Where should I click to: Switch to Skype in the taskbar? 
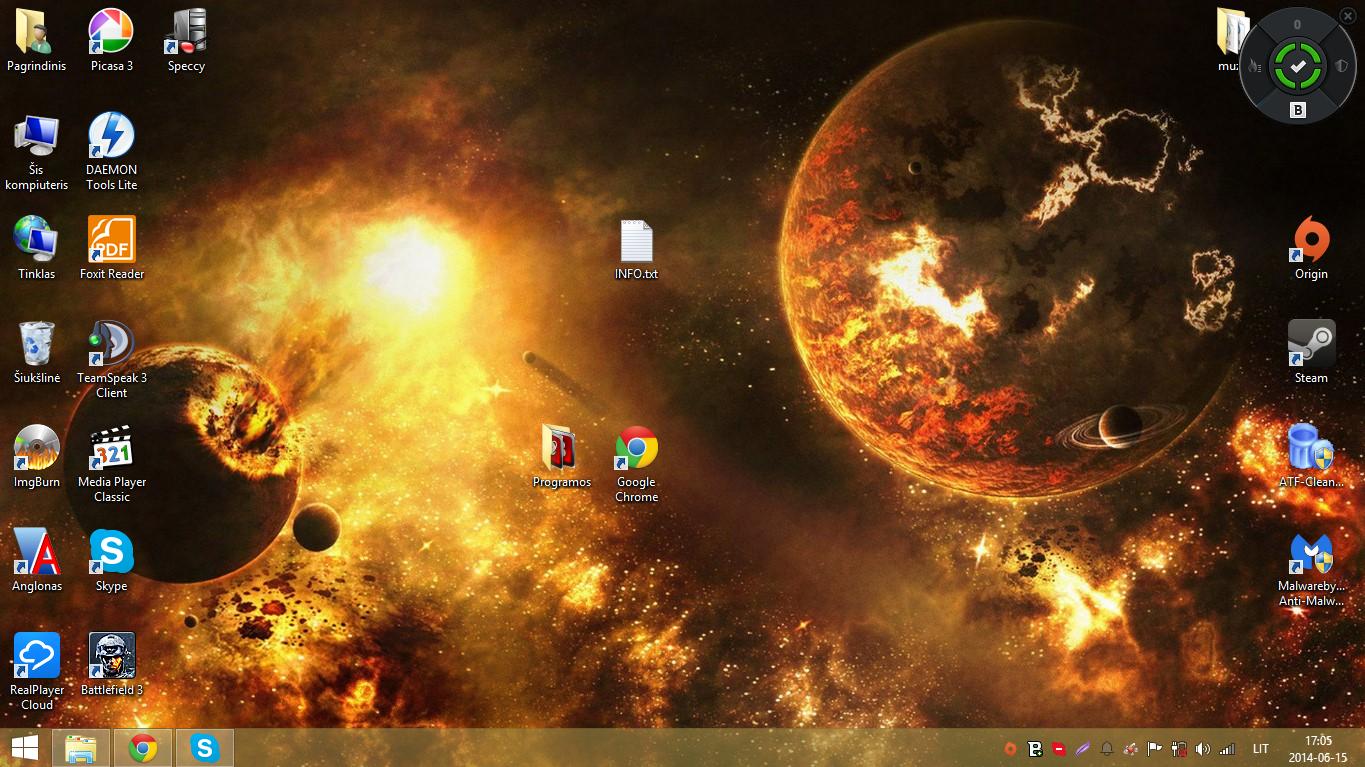205,748
